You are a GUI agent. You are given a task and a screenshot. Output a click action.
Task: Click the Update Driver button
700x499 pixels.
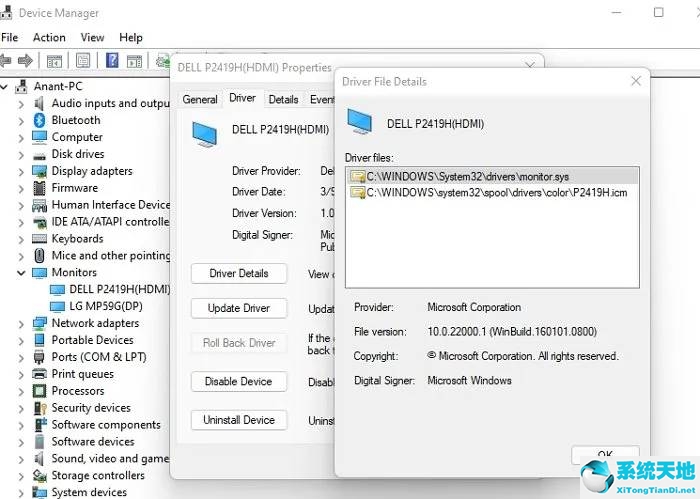pos(239,308)
